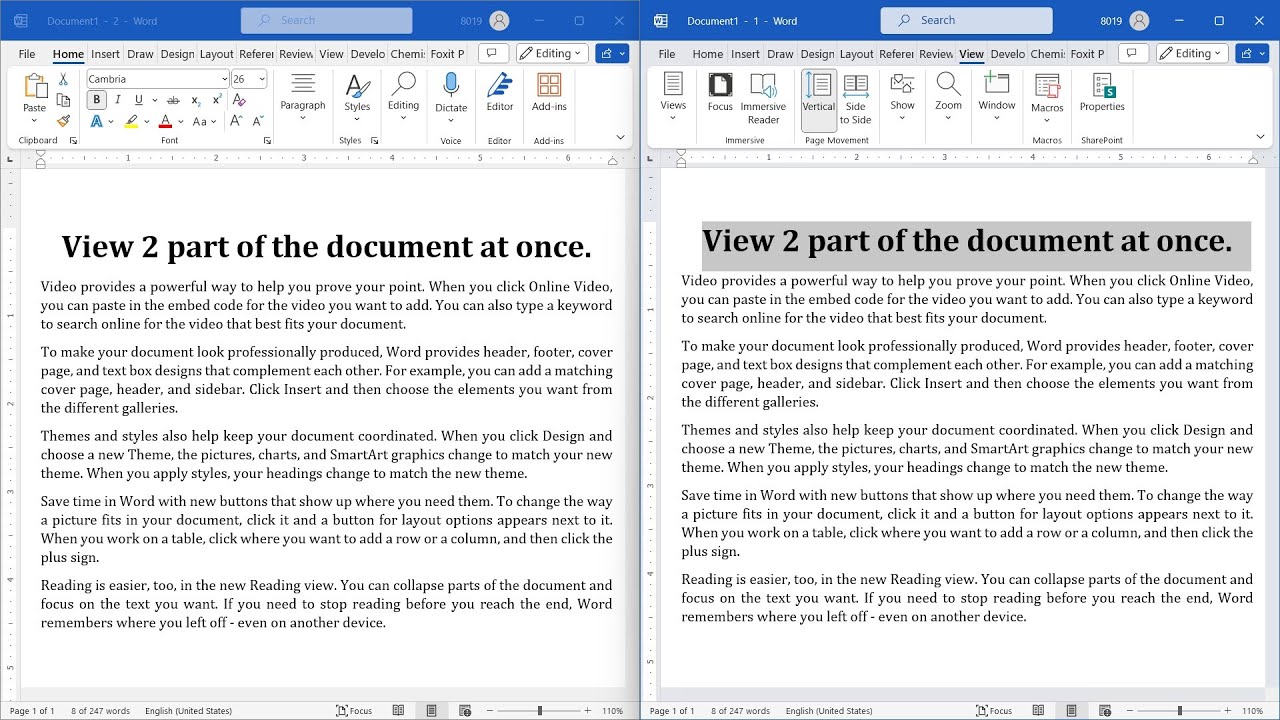Select the Dictate voice tool
Viewport: 1280px width, 720px height.
pos(451,97)
